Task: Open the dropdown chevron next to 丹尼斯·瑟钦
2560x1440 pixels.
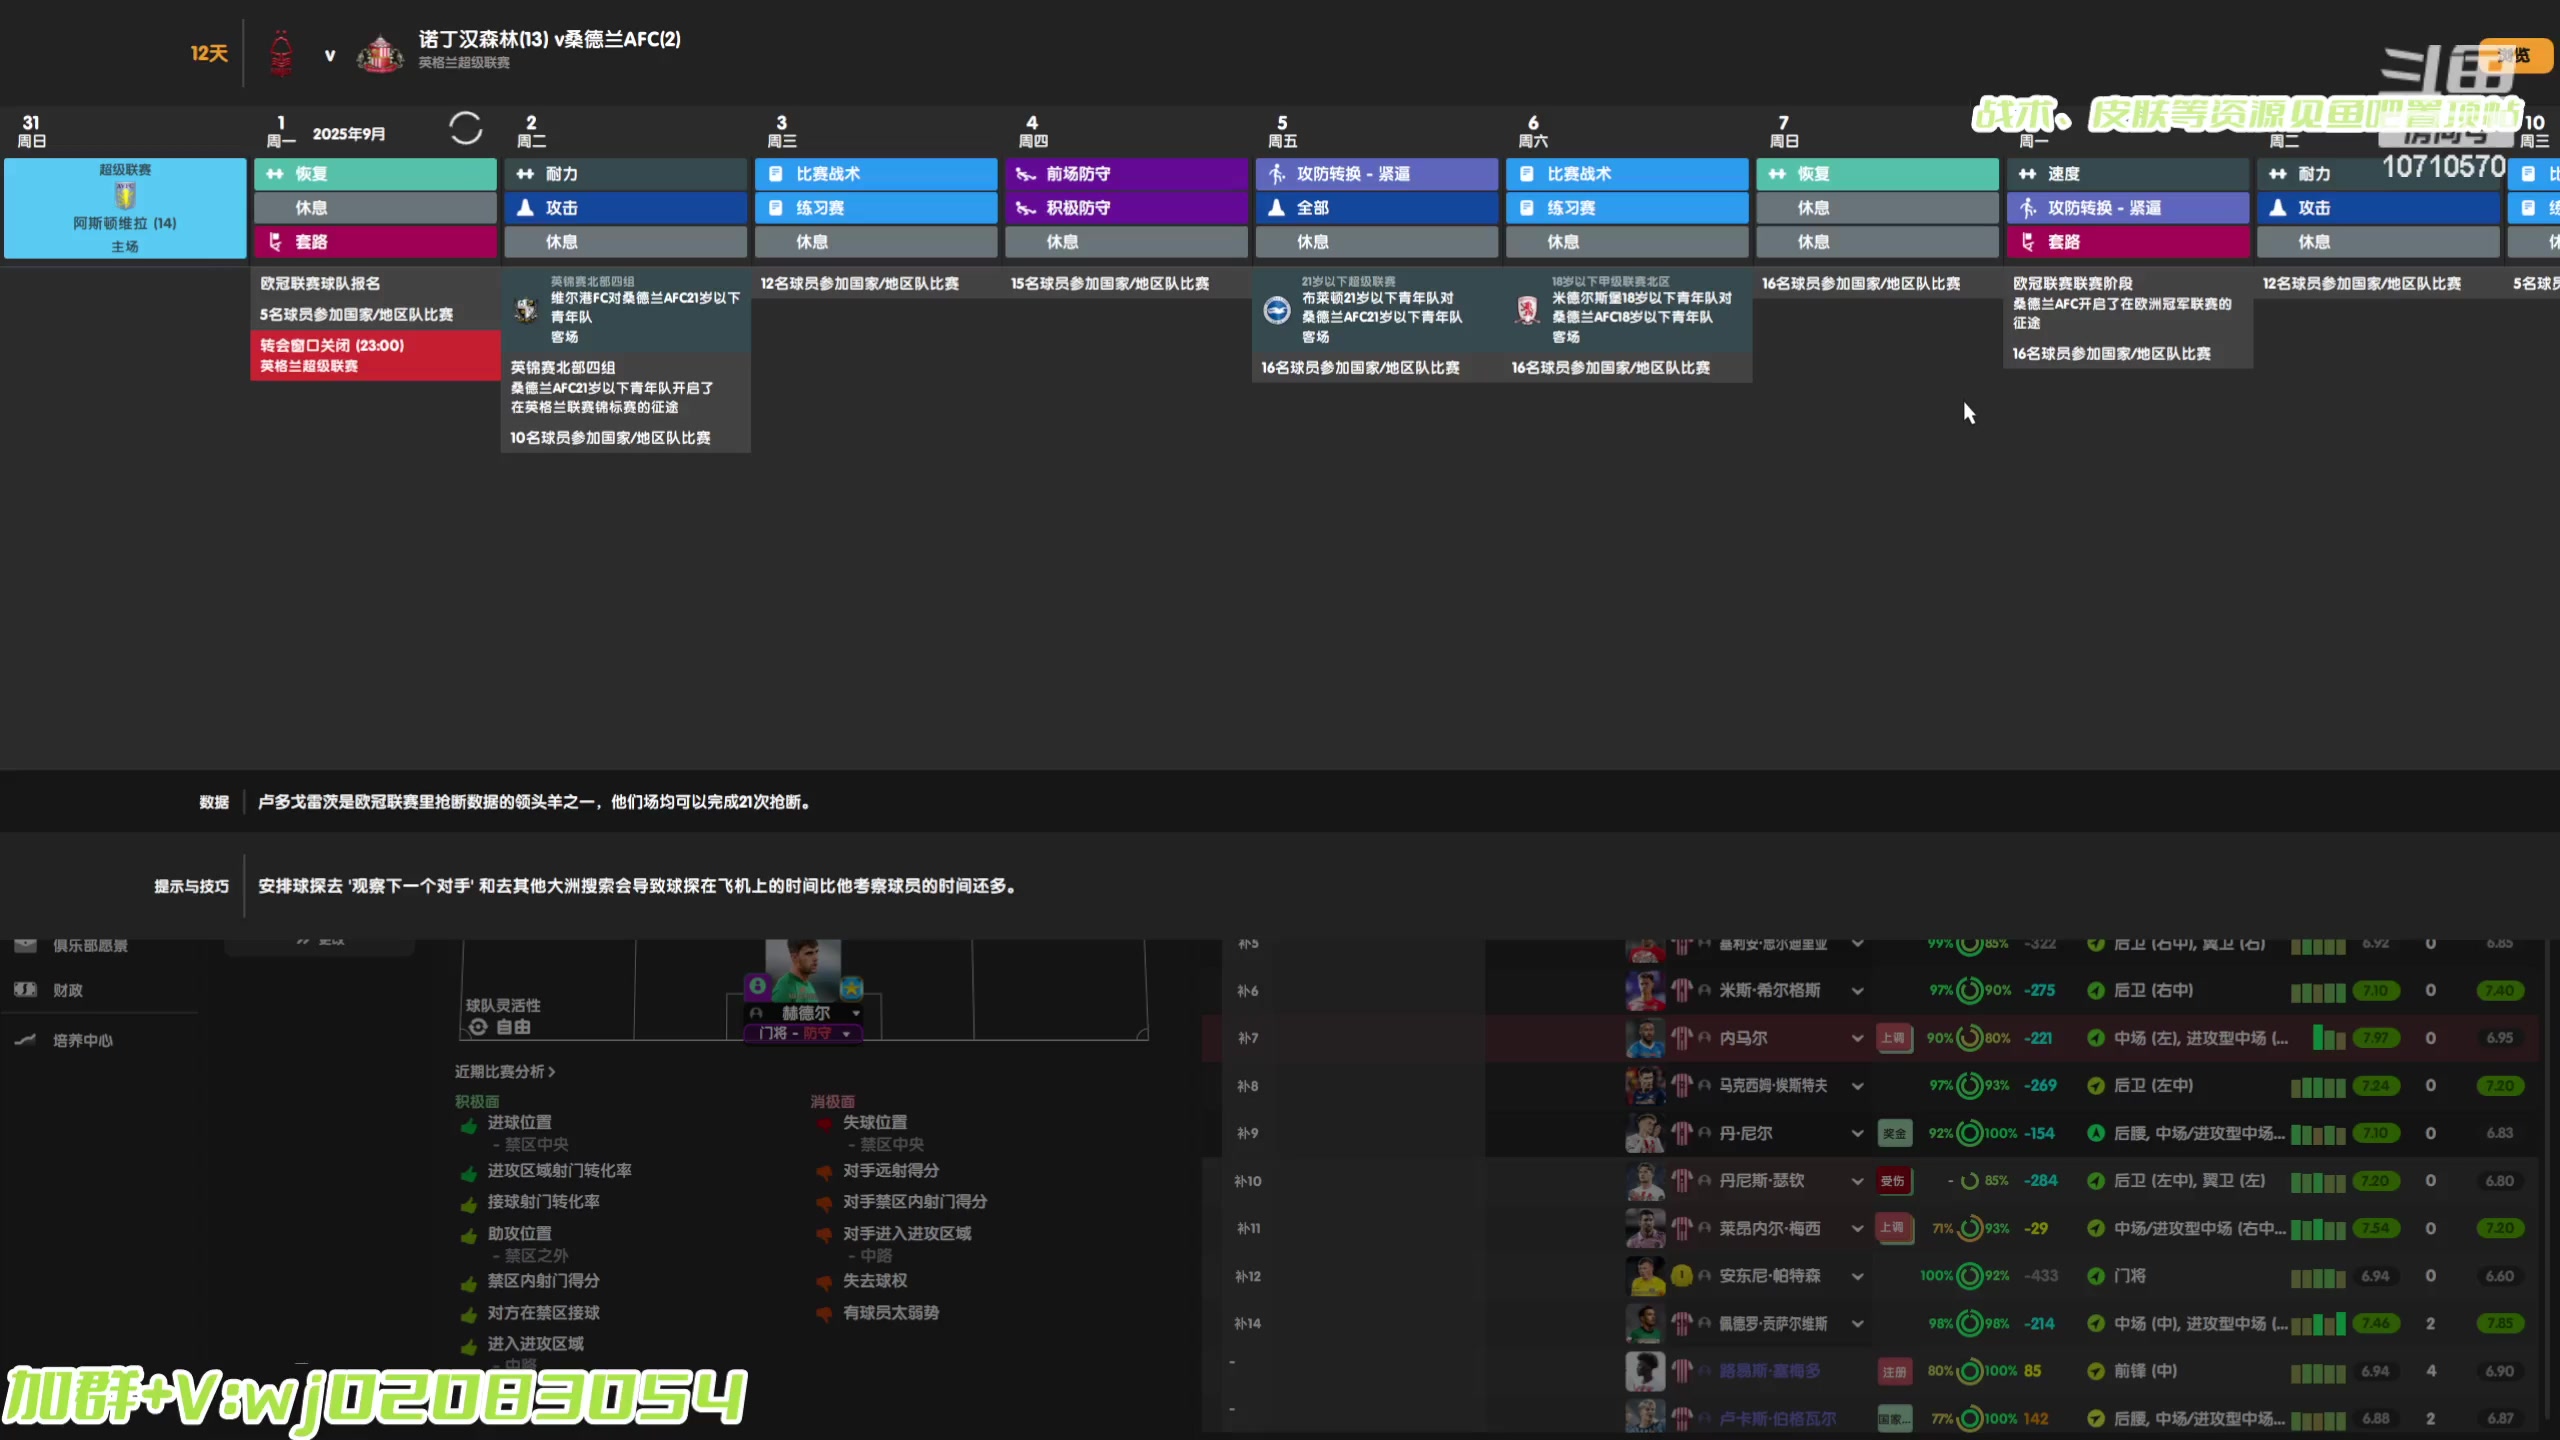Action: click(x=1857, y=1181)
